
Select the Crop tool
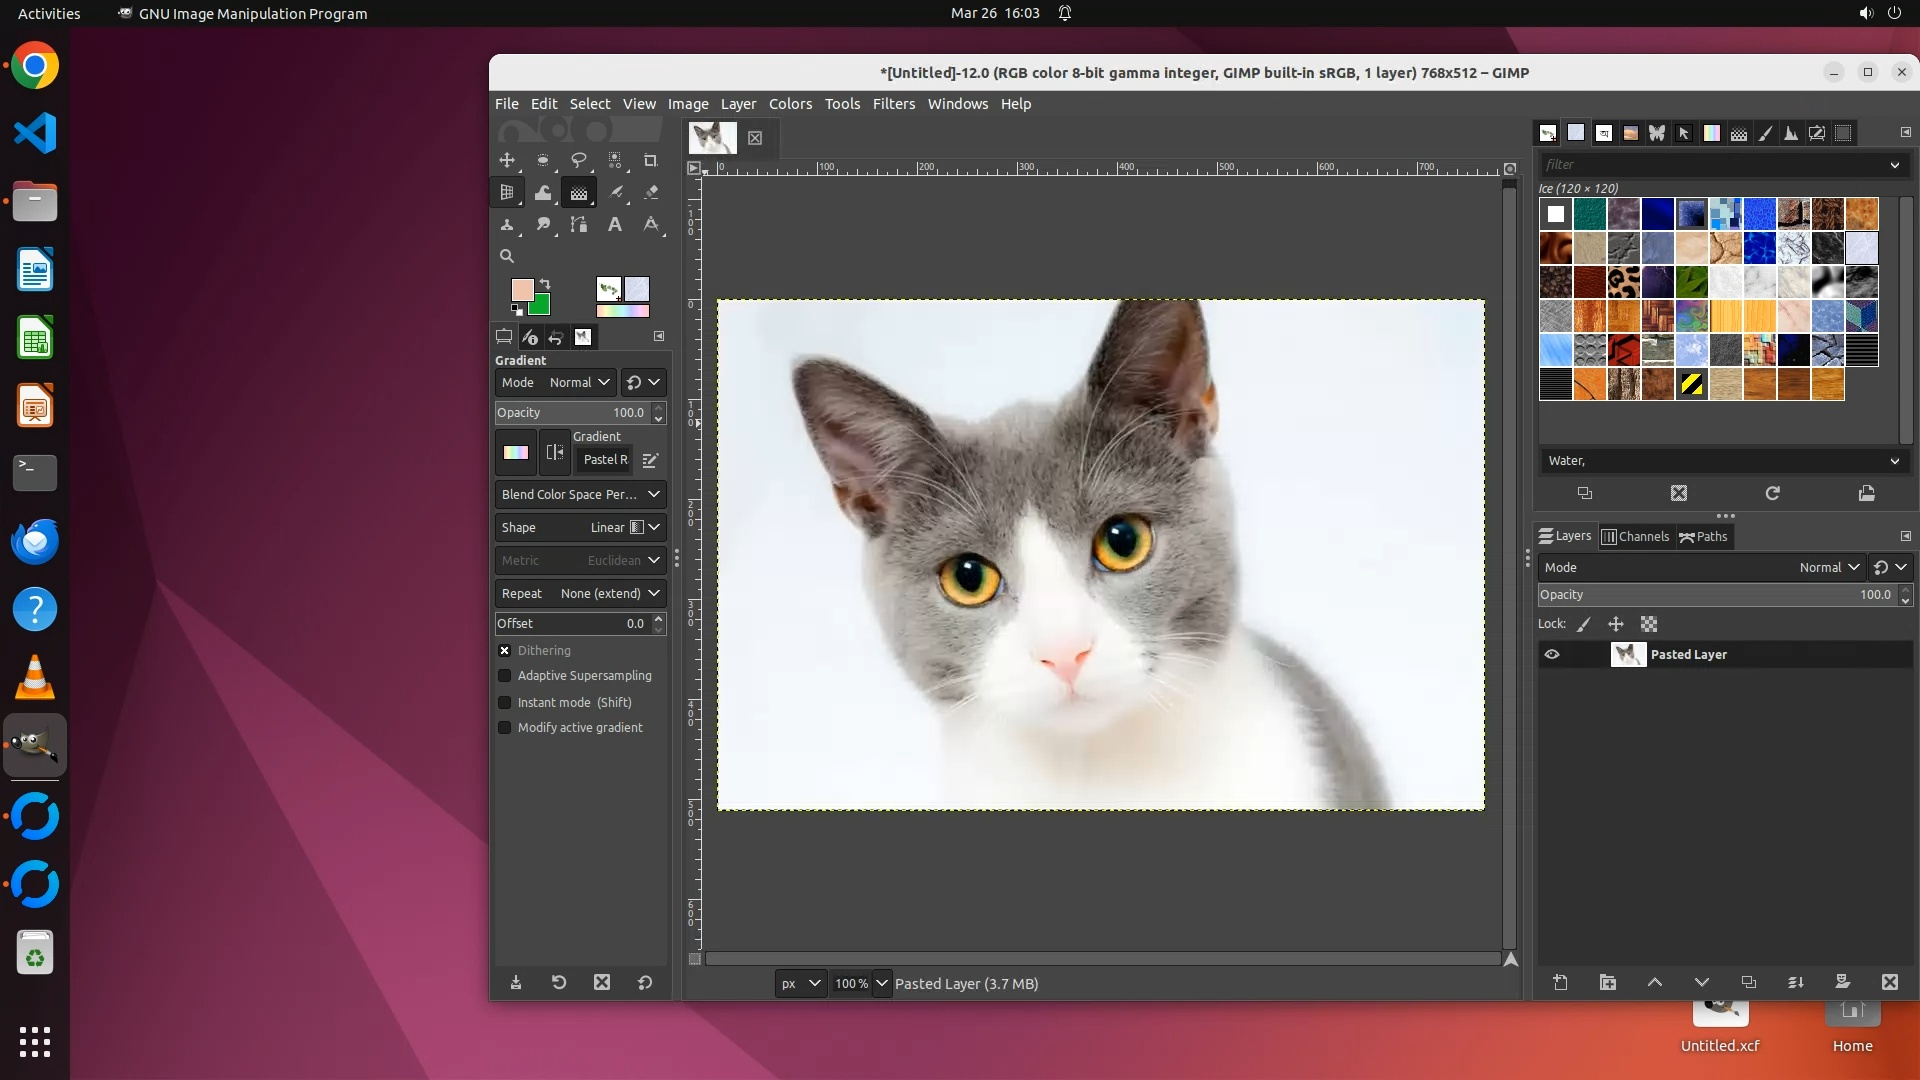[650, 160]
